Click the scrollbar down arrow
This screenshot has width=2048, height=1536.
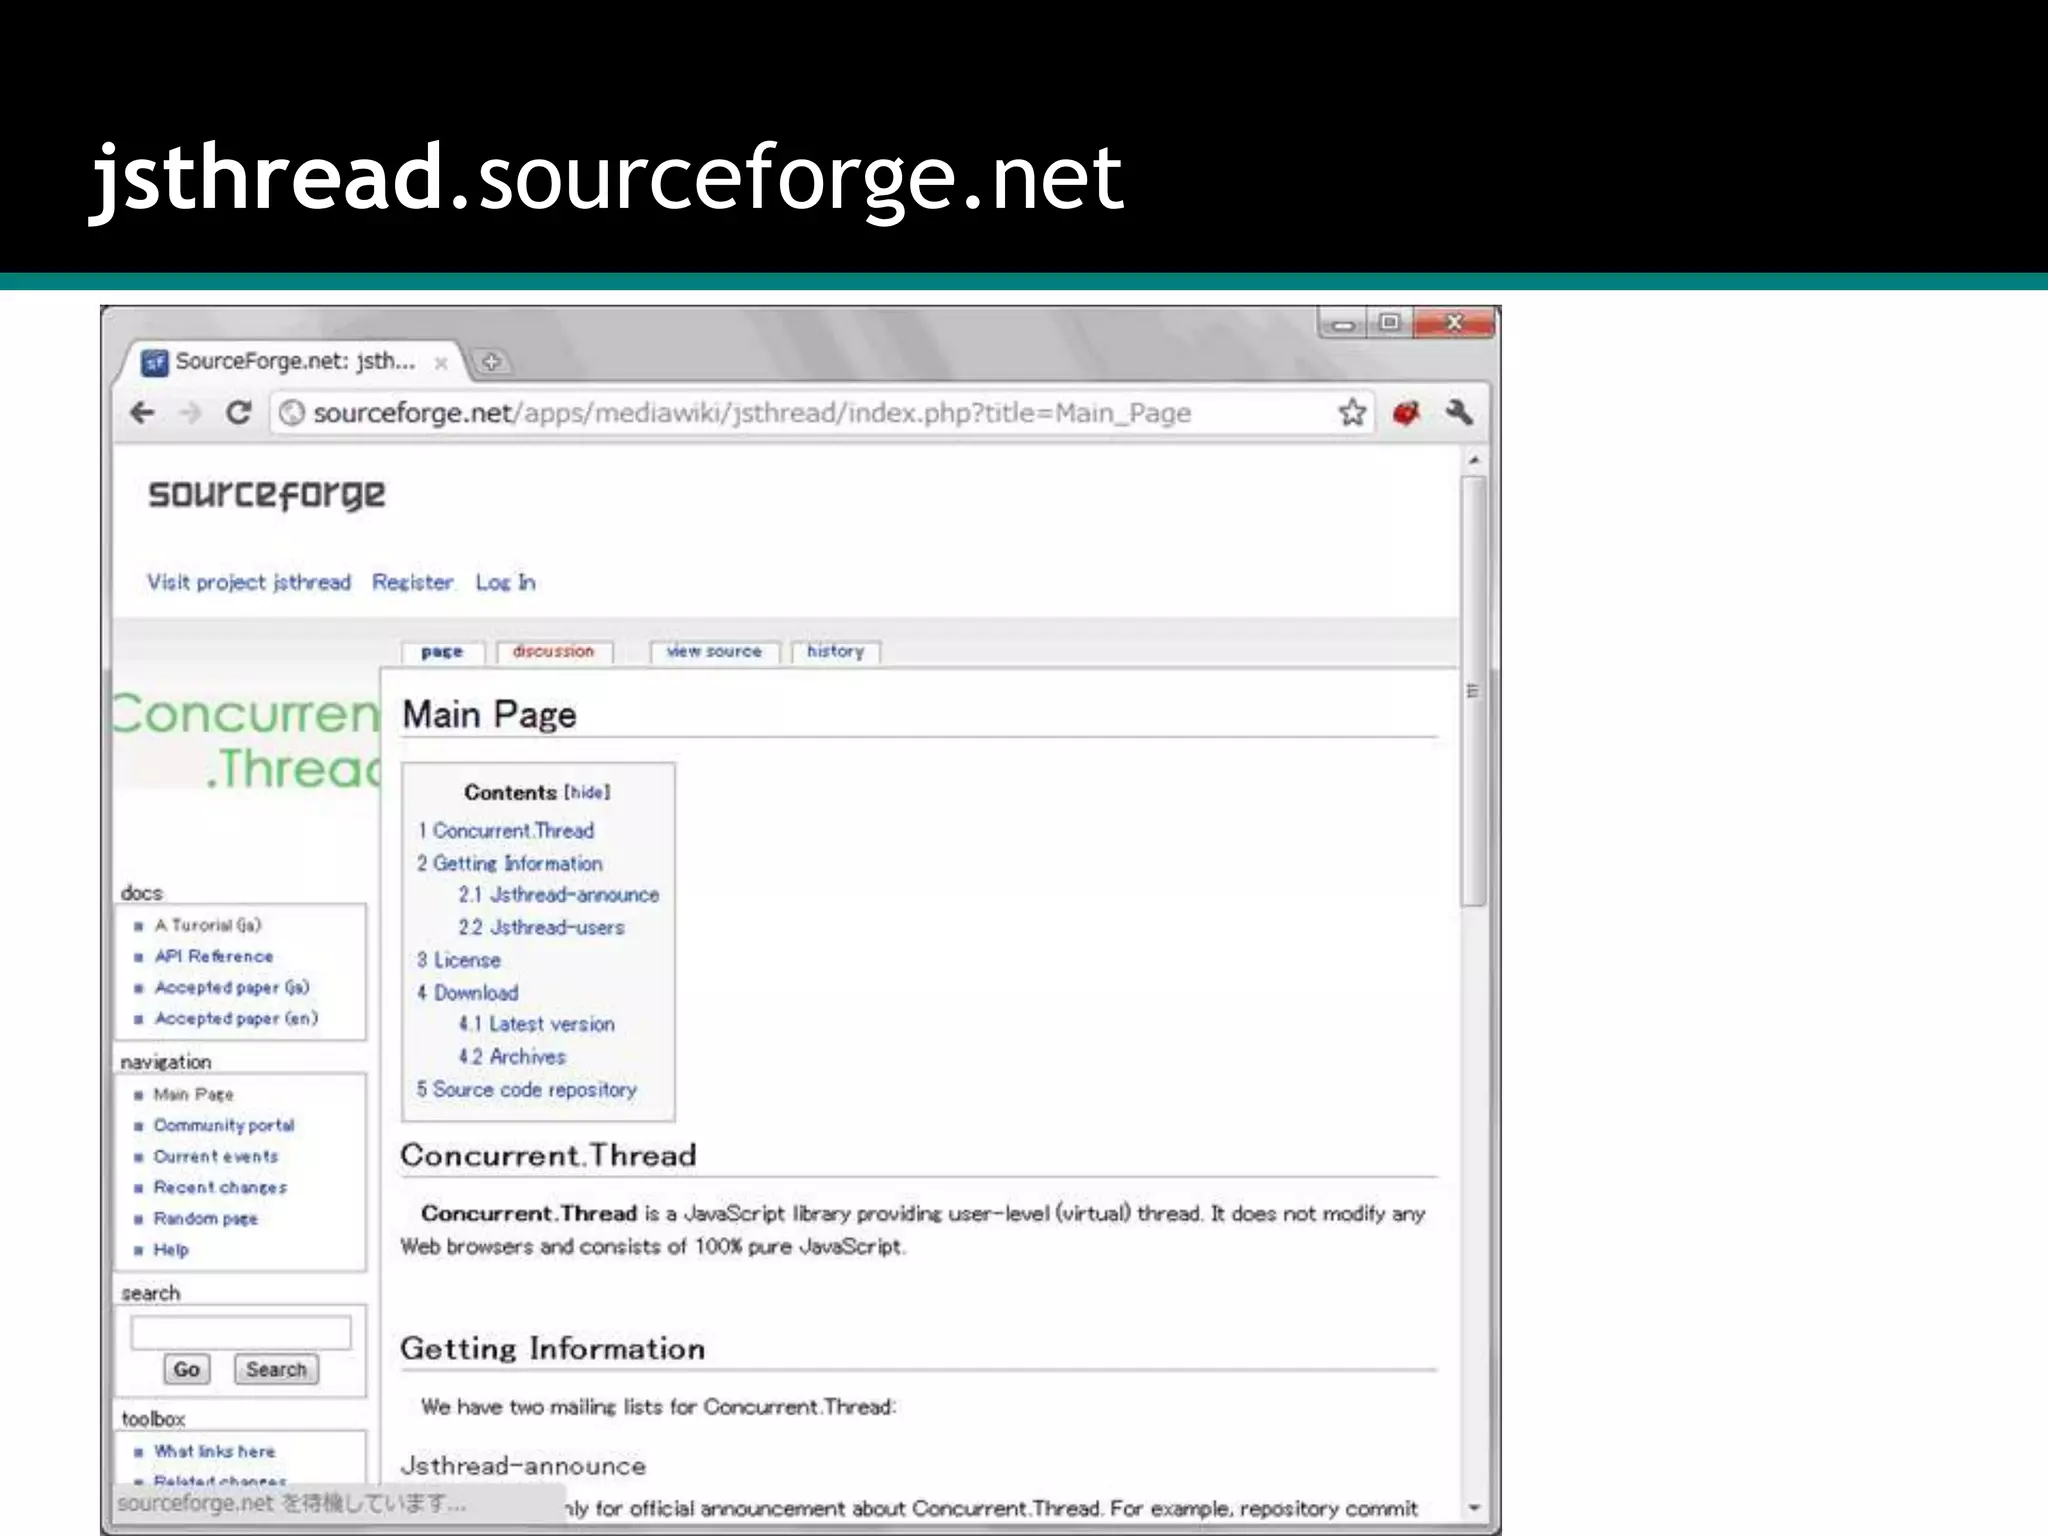(1474, 1507)
